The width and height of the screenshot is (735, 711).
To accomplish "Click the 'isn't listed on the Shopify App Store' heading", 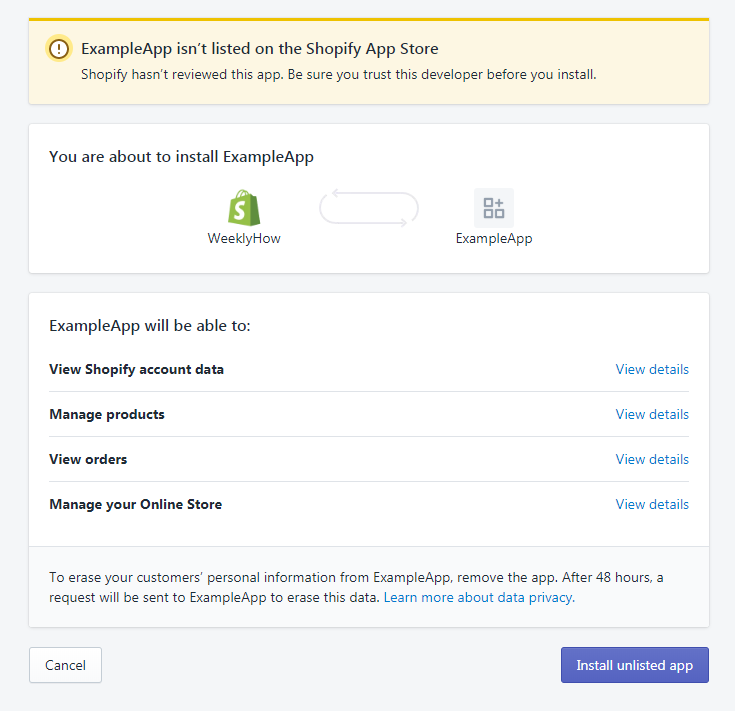I will coord(260,49).
